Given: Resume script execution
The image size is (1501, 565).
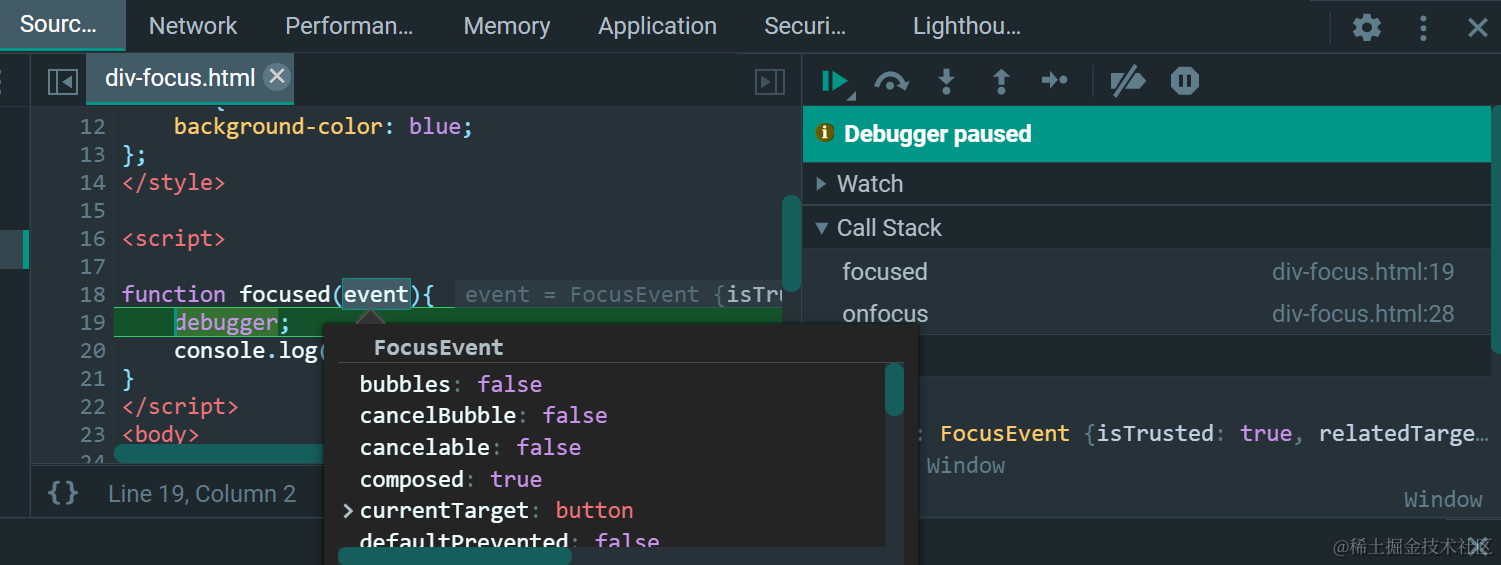Looking at the screenshot, I should [x=834, y=81].
